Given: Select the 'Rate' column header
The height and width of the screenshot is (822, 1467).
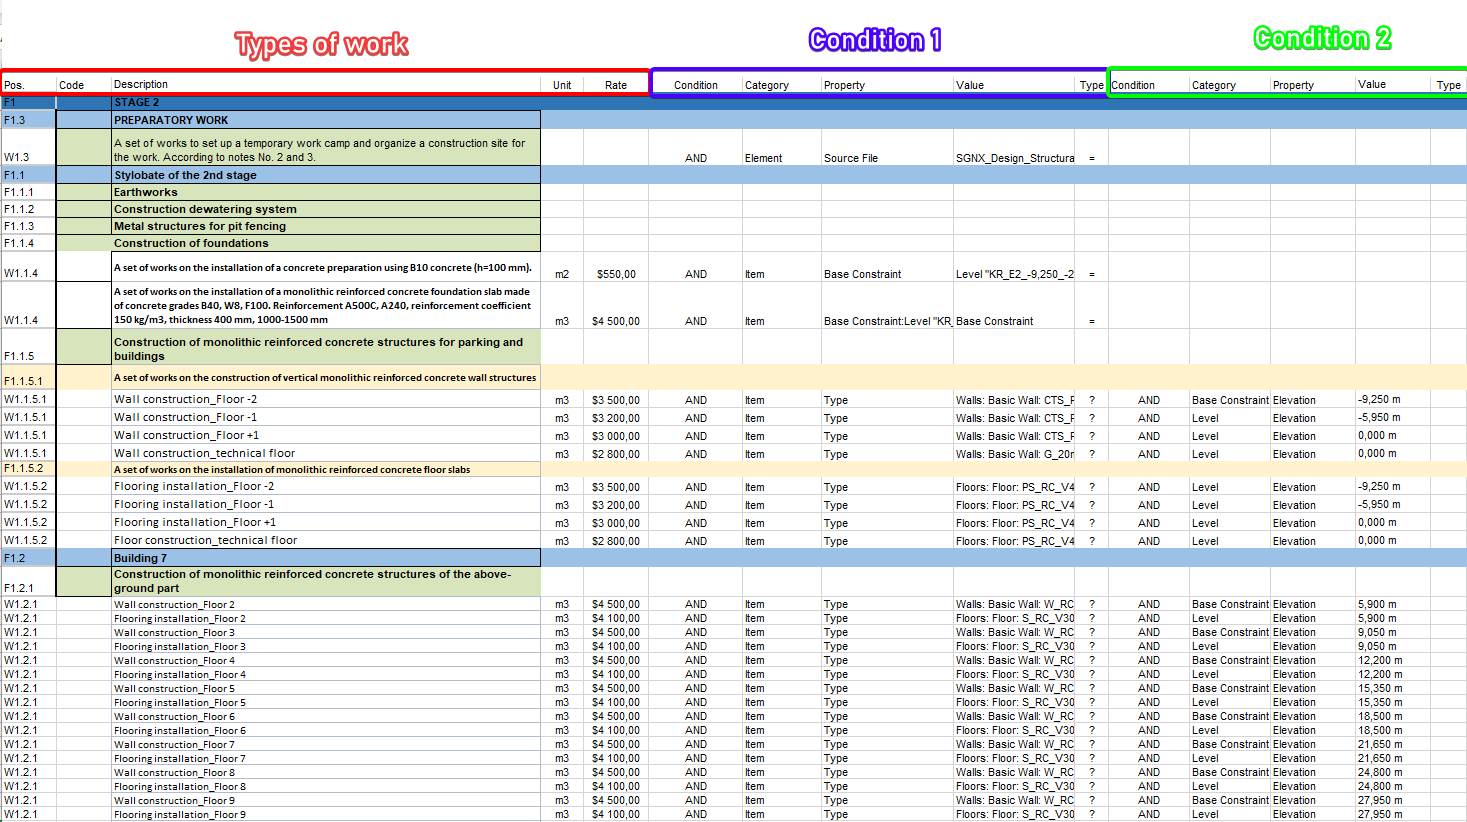Looking at the screenshot, I should pos(616,85).
